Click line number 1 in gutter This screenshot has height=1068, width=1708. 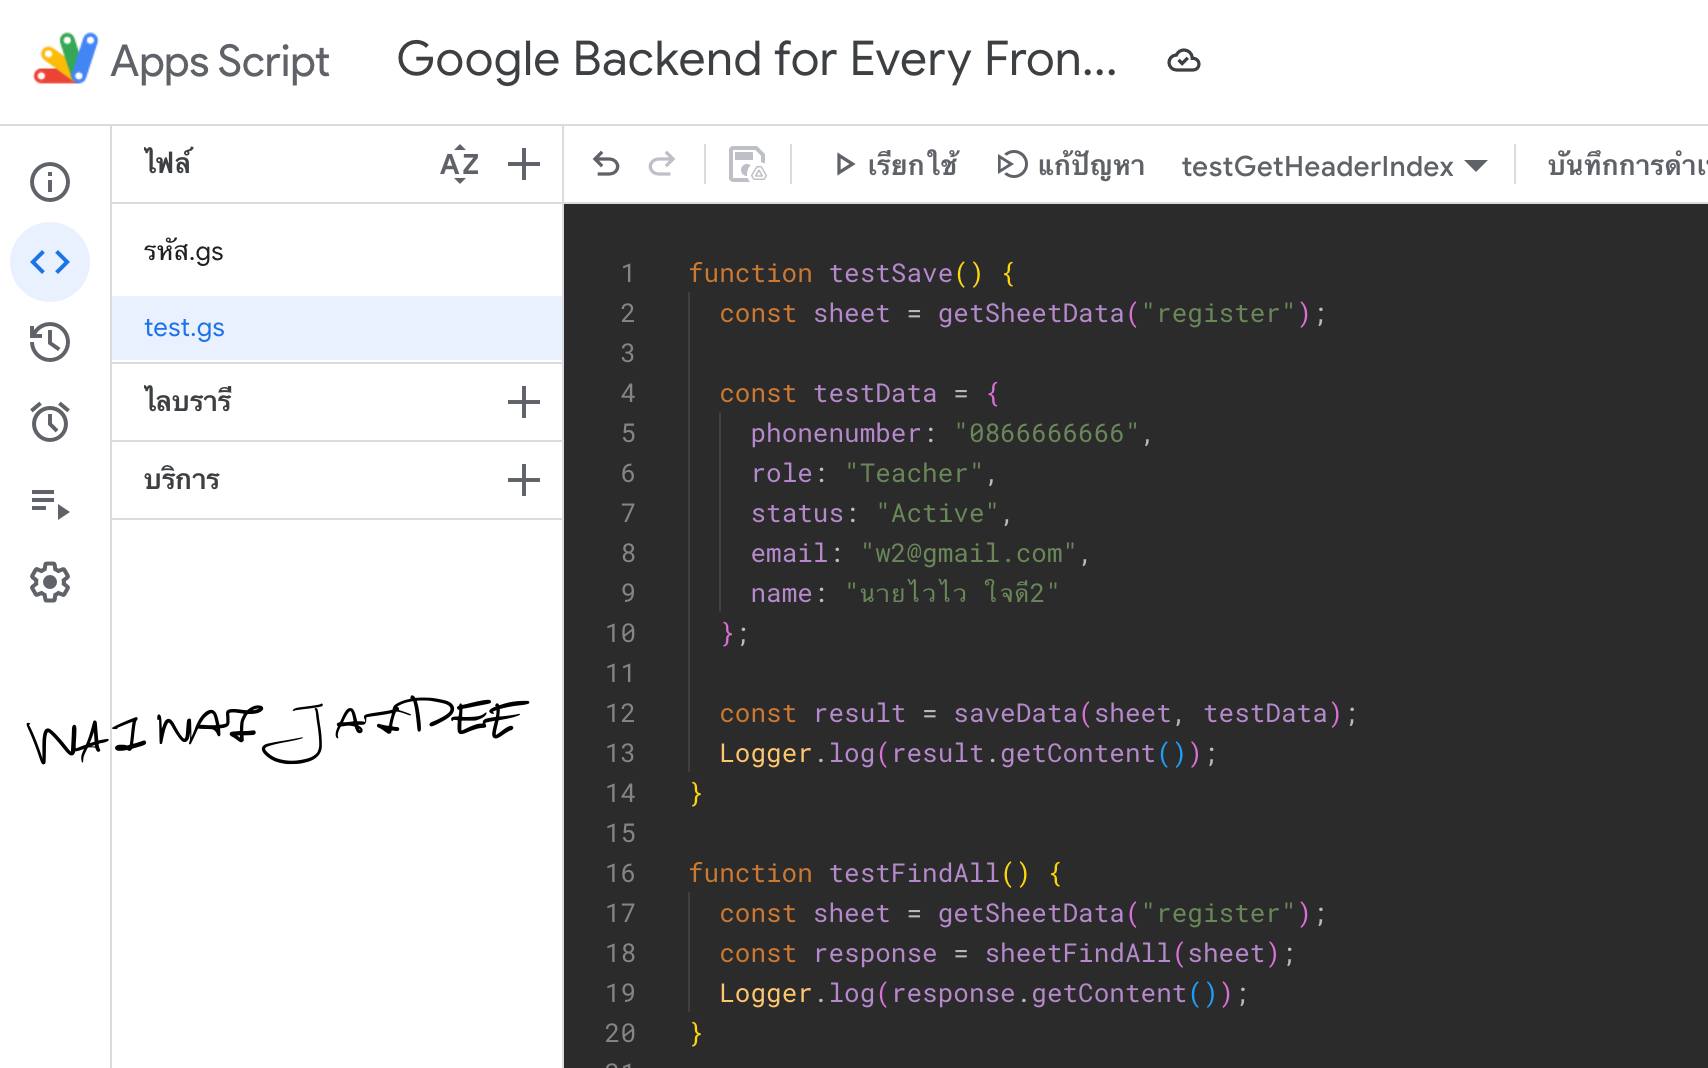coord(627,273)
